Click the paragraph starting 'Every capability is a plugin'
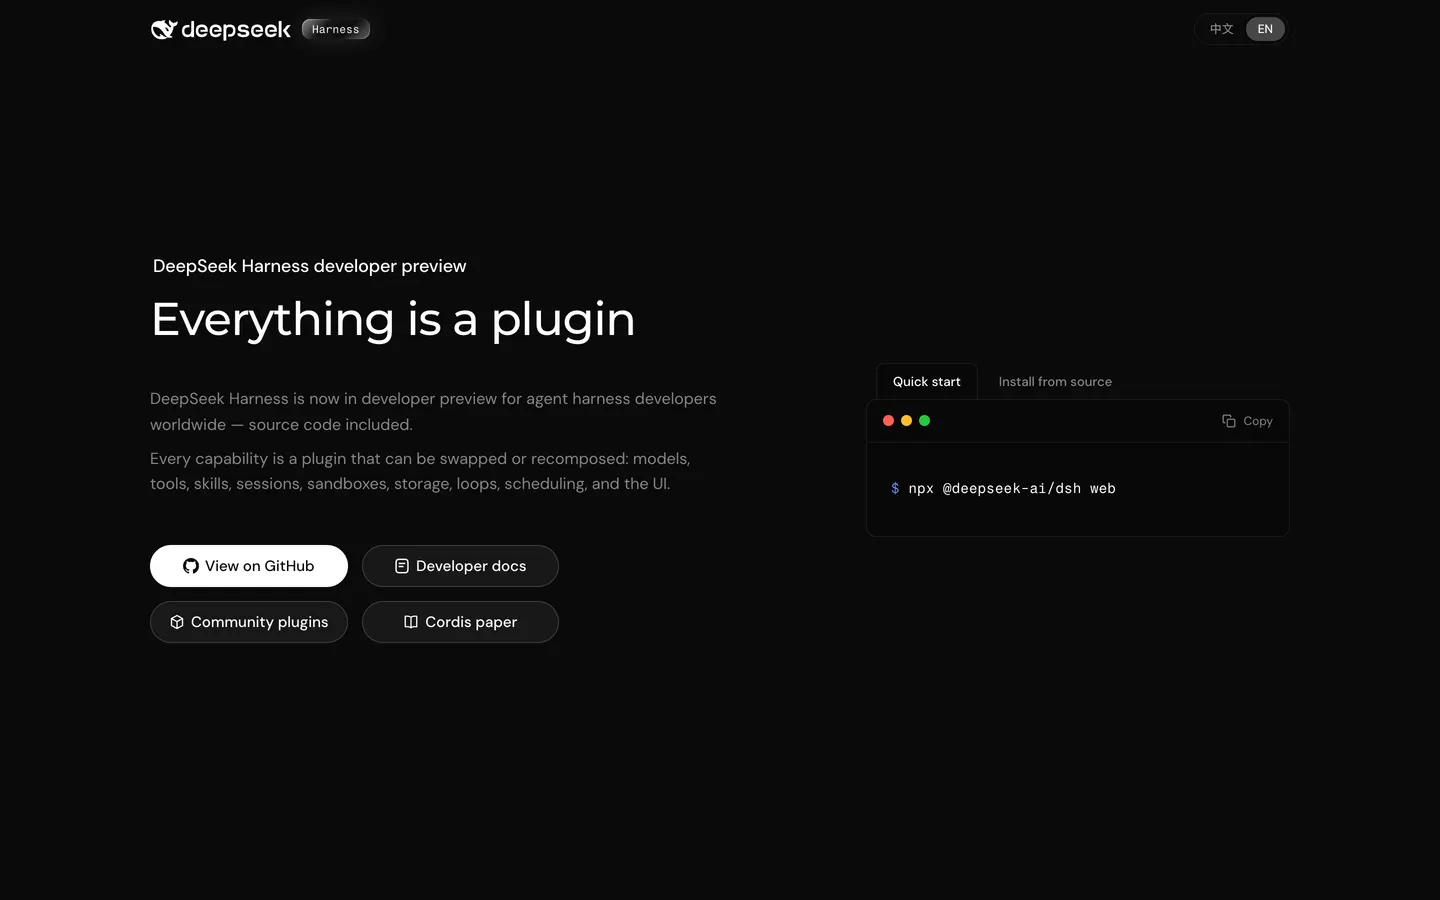Screen dimensions: 1440x900 pos(420,471)
